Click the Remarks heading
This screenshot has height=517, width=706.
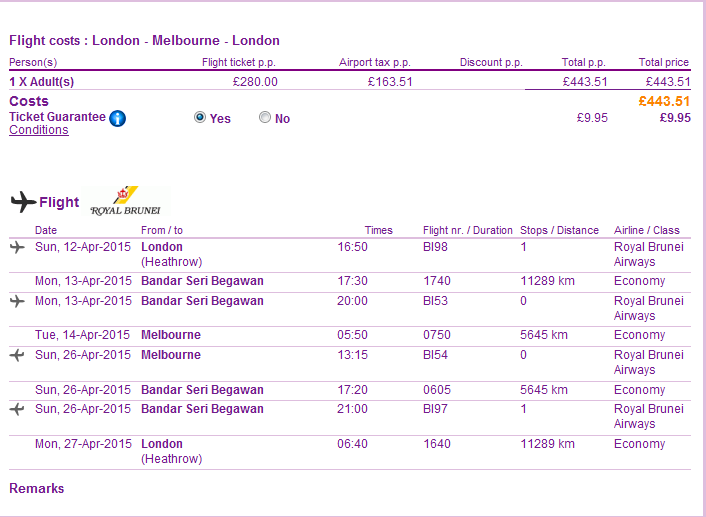(x=37, y=489)
